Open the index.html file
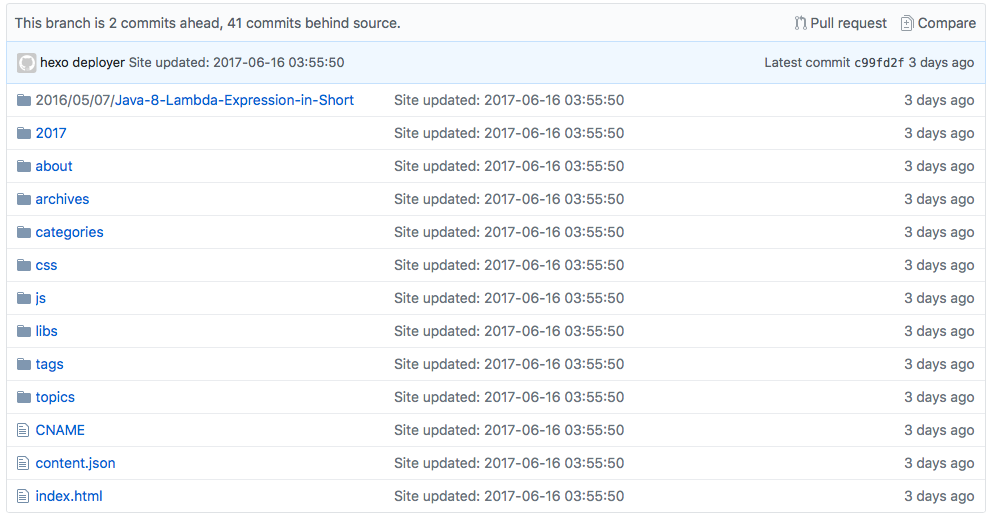The width and height of the screenshot is (991, 516). click(x=69, y=496)
